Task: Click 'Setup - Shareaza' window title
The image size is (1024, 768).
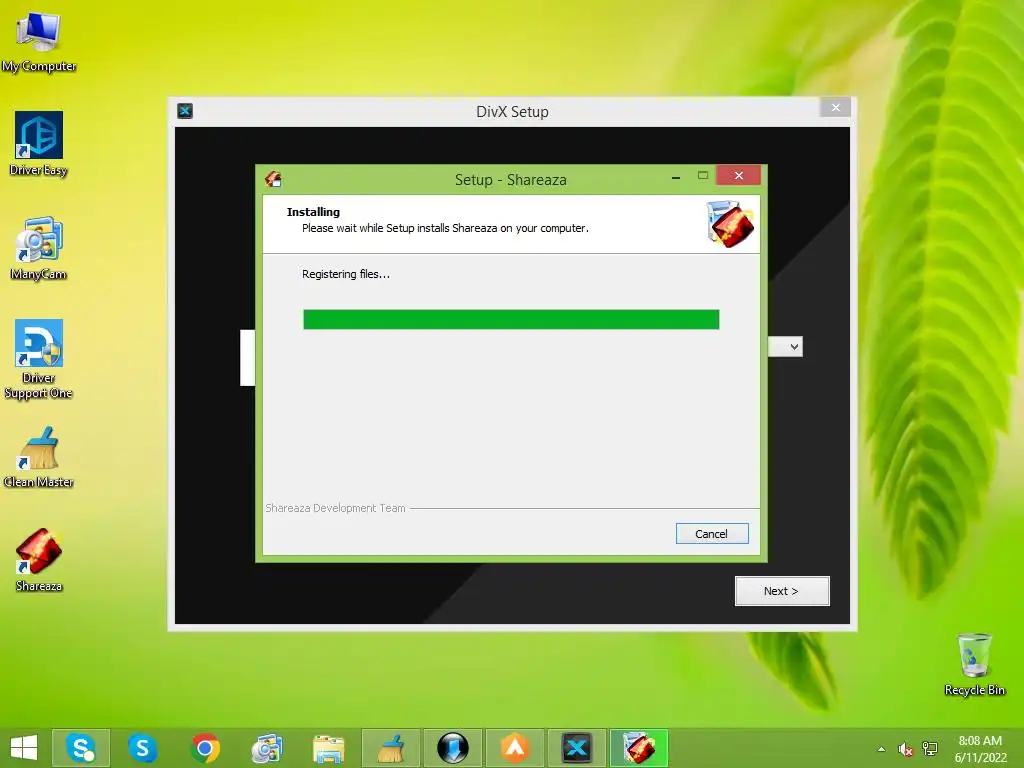Action: point(511,180)
